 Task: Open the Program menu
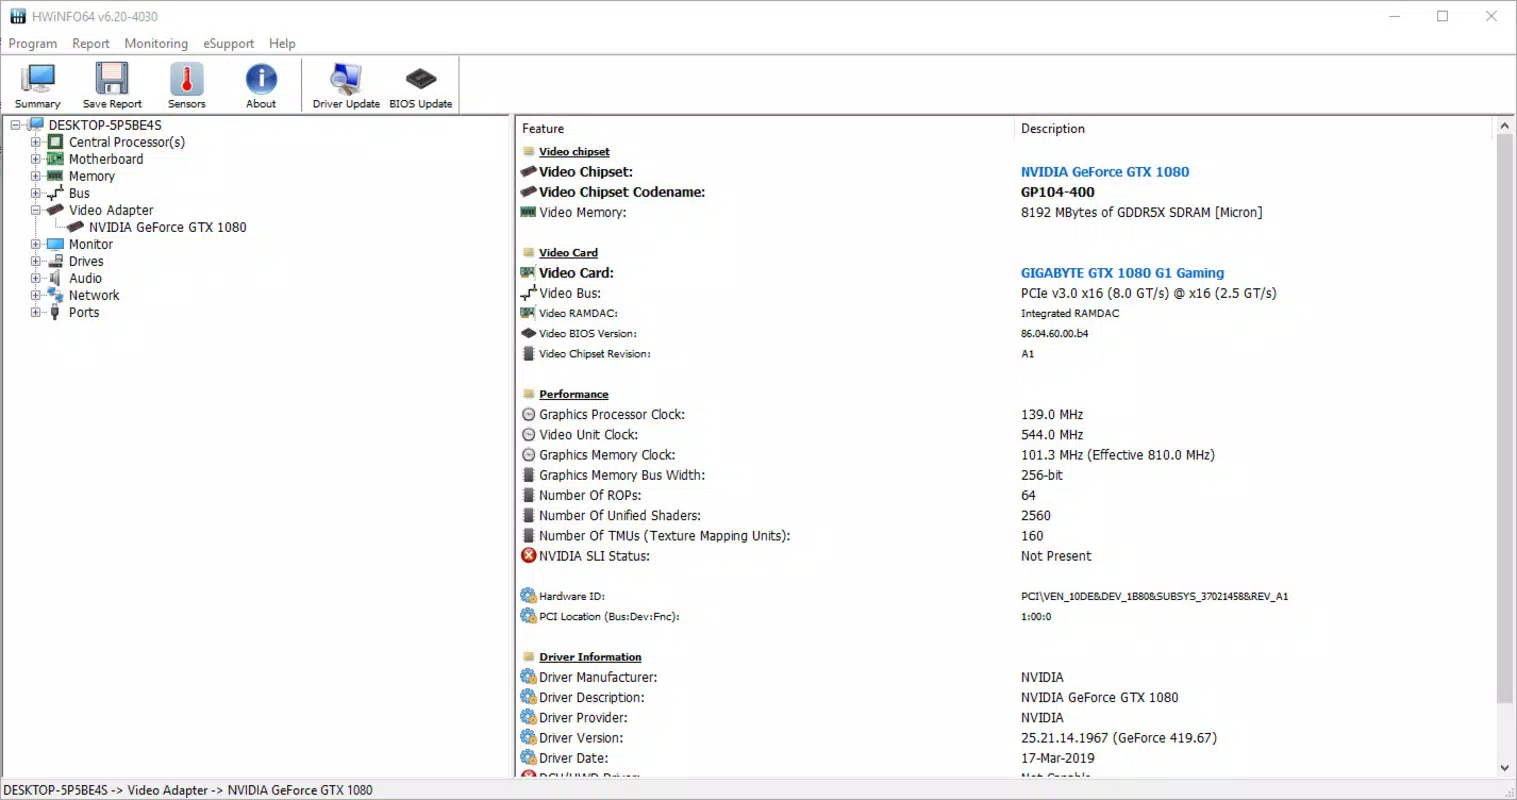pyautogui.click(x=33, y=44)
